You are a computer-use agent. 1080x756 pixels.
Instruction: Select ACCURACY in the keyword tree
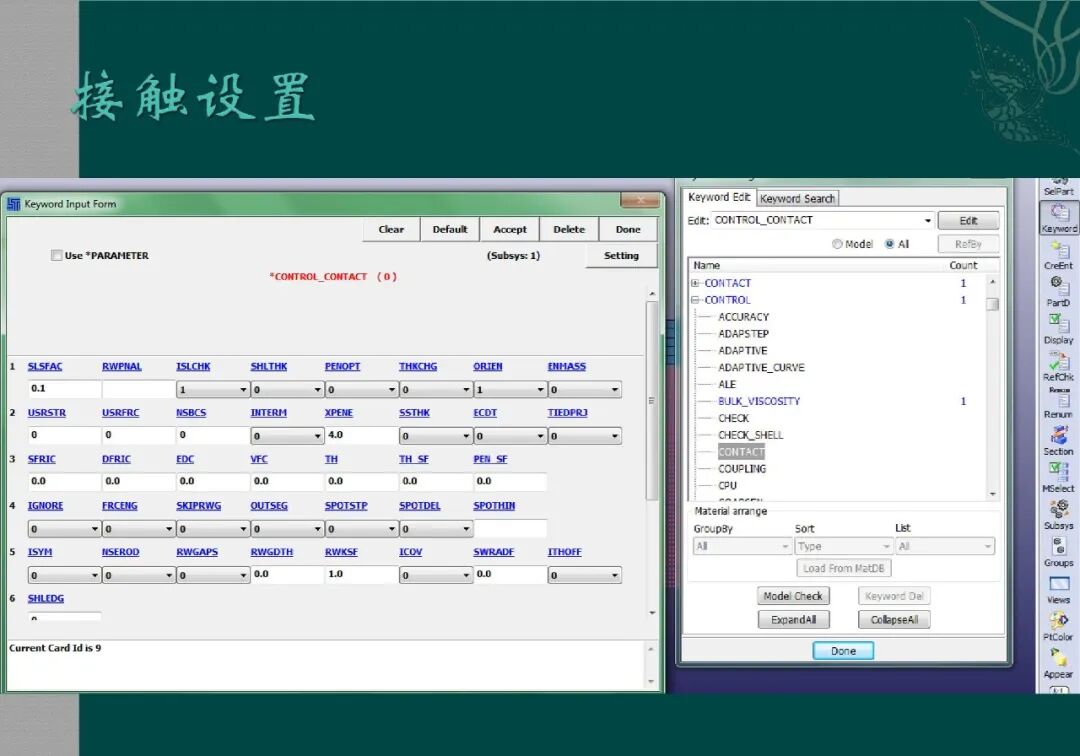pyautogui.click(x=743, y=317)
